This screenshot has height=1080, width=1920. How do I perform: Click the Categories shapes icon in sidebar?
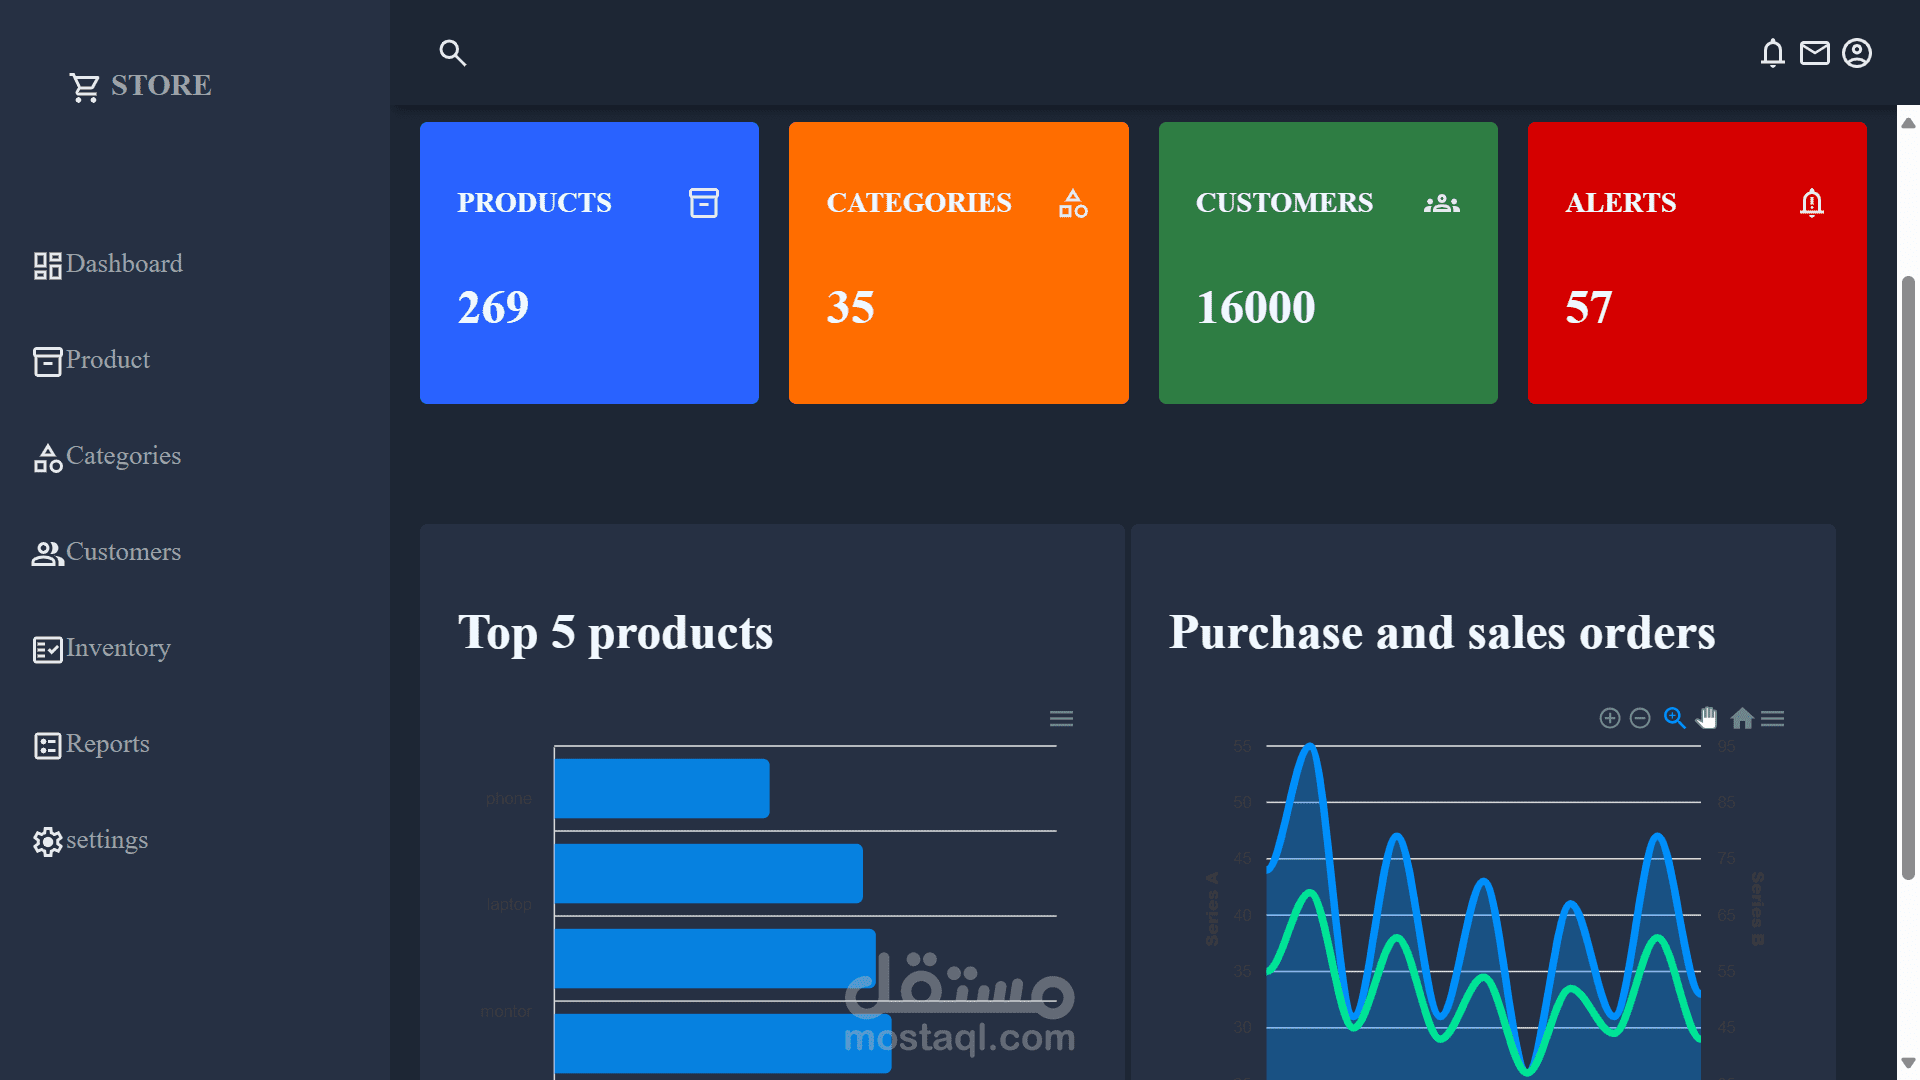(48, 458)
